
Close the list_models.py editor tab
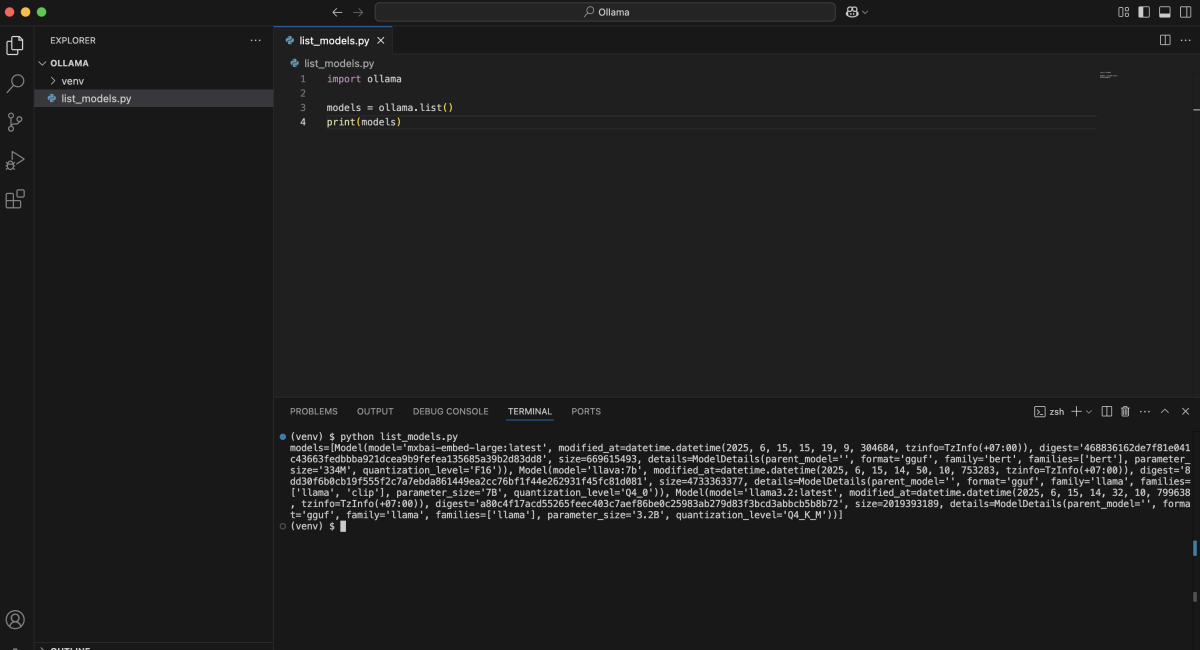(x=381, y=41)
